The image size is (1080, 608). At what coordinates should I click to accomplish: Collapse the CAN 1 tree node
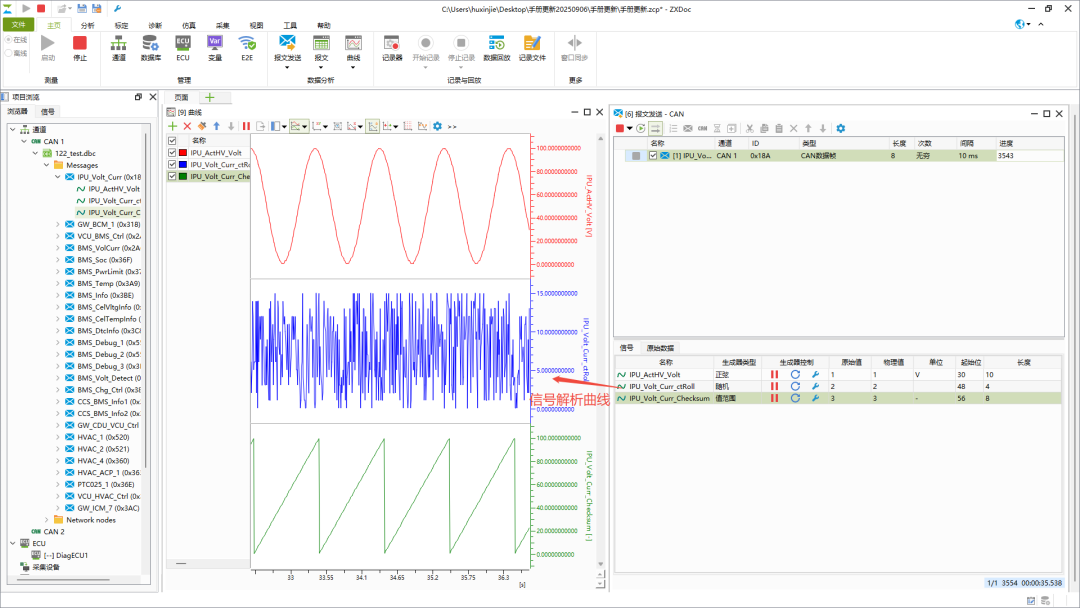pos(24,141)
